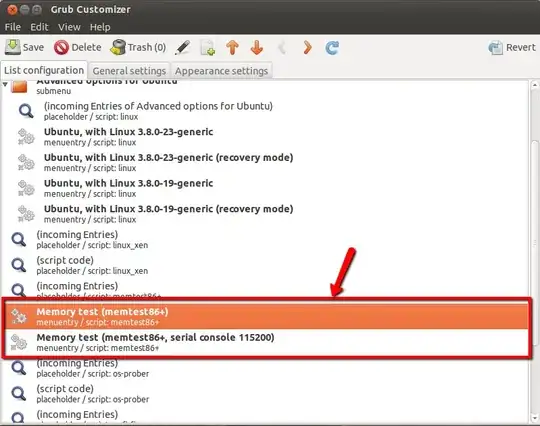
Task: Click gear icon beside Linux 3.8.0-23-generic
Action: pos(26,137)
